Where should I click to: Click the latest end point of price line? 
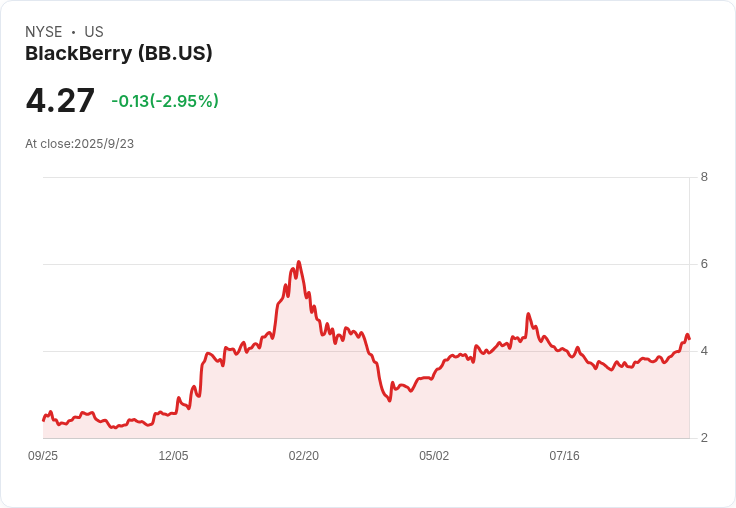tap(689, 339)
